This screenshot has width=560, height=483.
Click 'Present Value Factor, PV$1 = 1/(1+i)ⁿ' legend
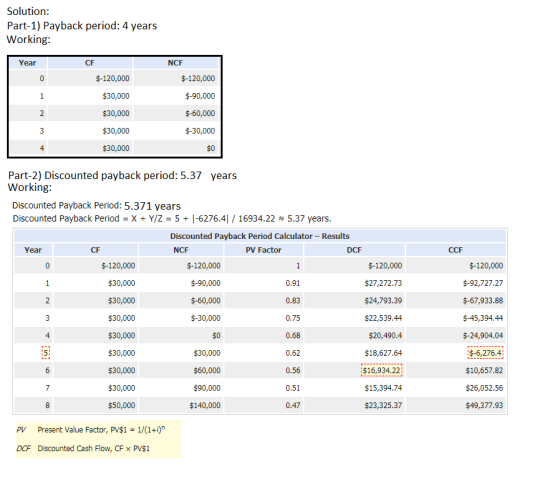(x=101, y=430)
